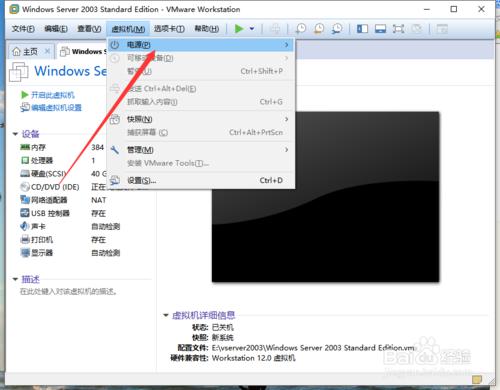Collapse the 描述 description section
Image resolution: width=500 pixels, height=390 pixels.
[15, 279]
